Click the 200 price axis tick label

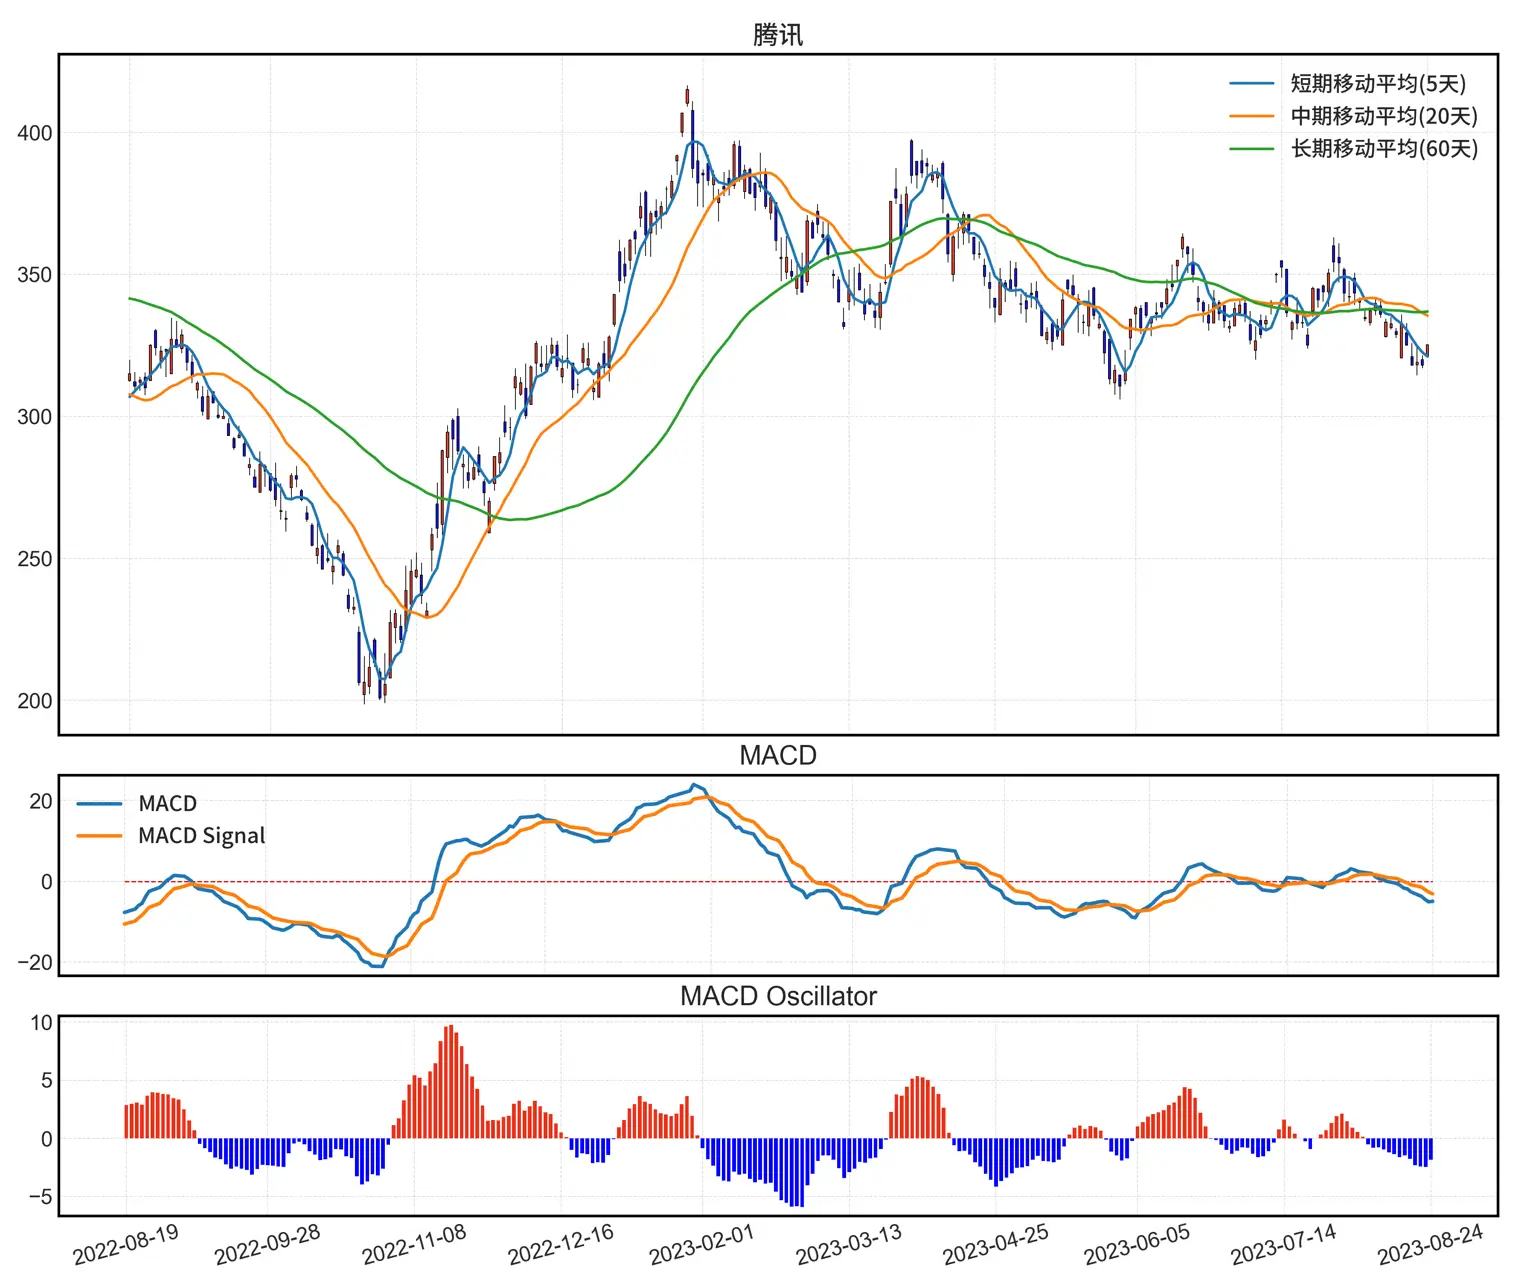pos(35,701)
